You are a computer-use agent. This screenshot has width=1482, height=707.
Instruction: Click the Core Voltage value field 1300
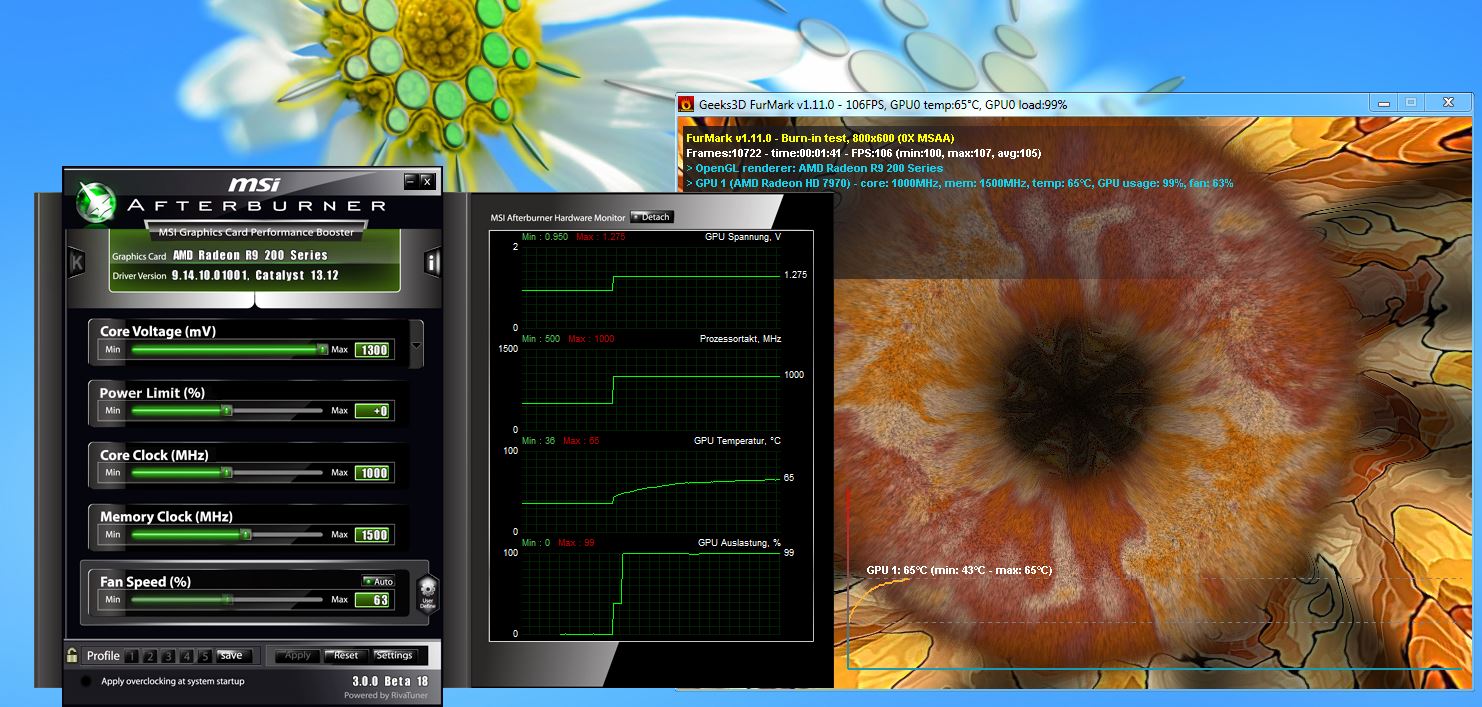373,350
